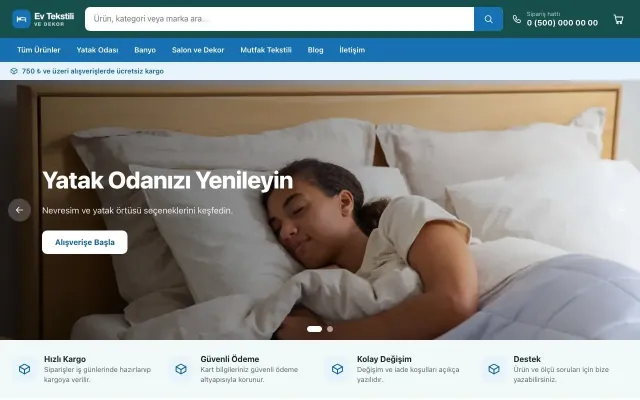Click the Destek box icon

click(494, 369)
